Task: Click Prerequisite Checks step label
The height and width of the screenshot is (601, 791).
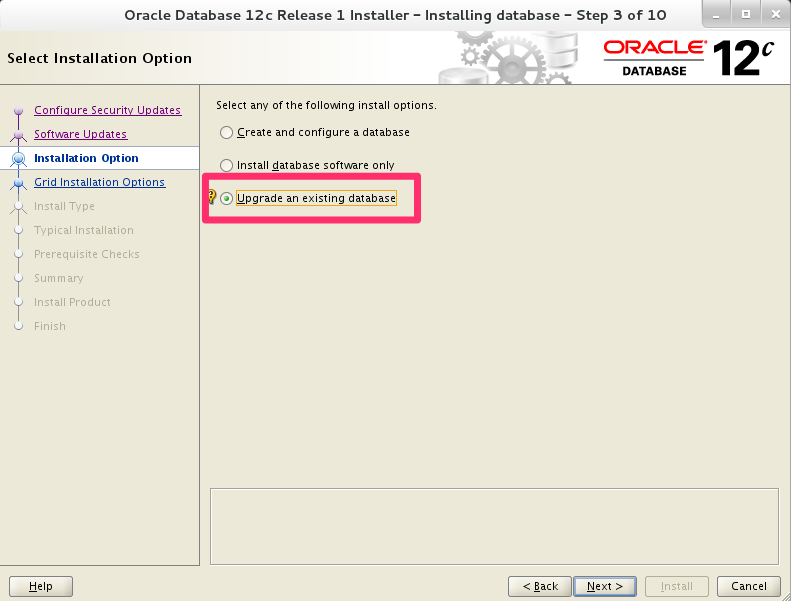Action: tap(86, 254)
